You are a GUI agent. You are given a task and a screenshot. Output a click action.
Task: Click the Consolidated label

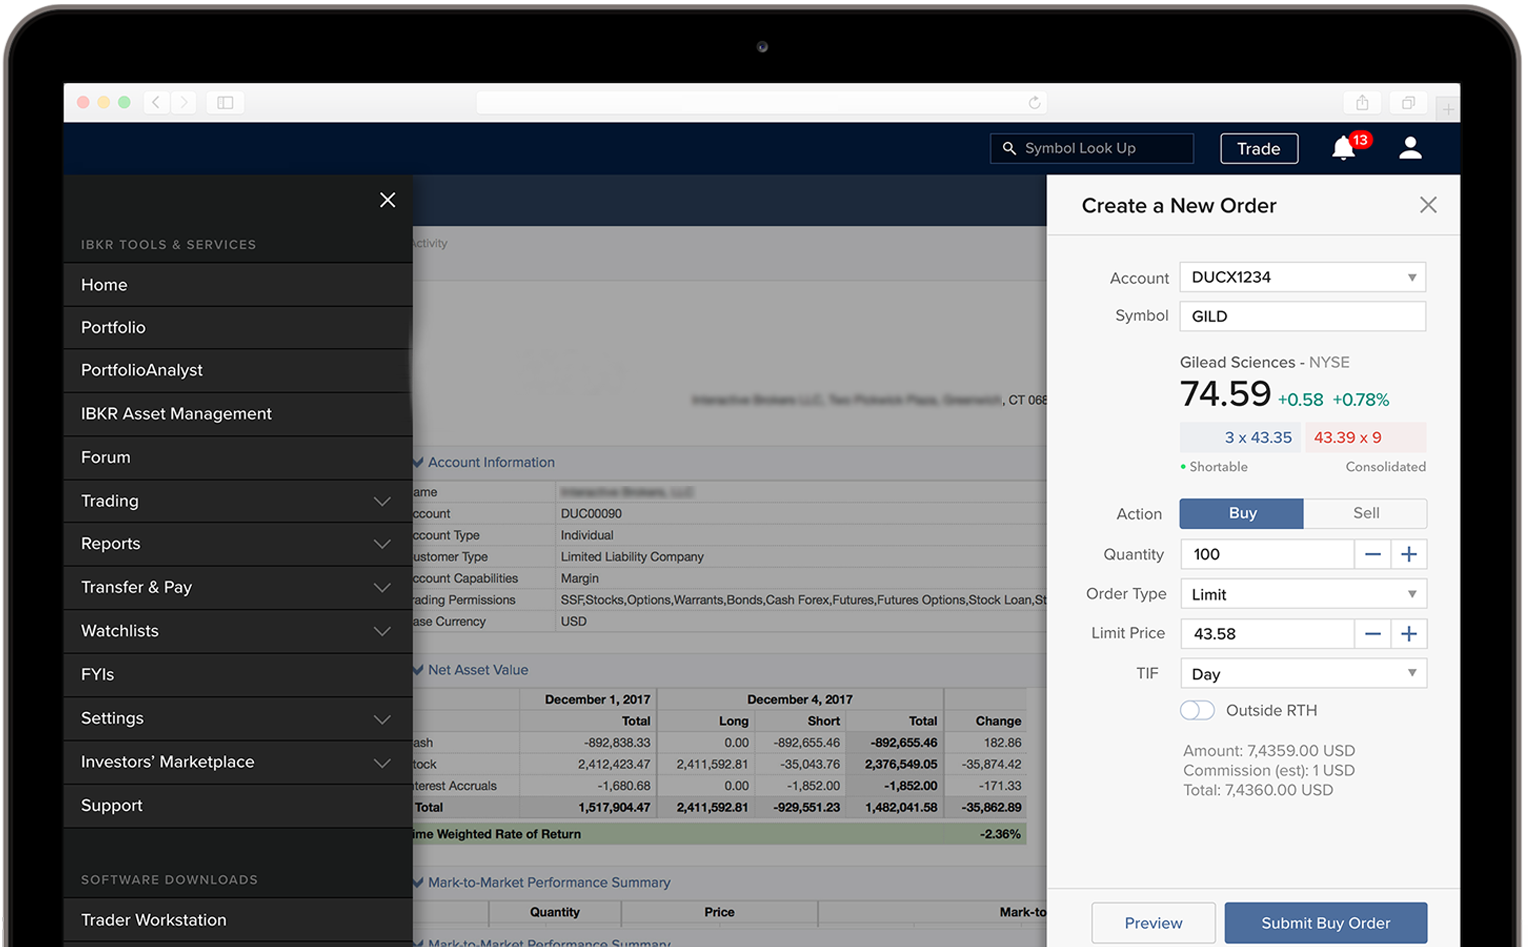pos(1385,467)
